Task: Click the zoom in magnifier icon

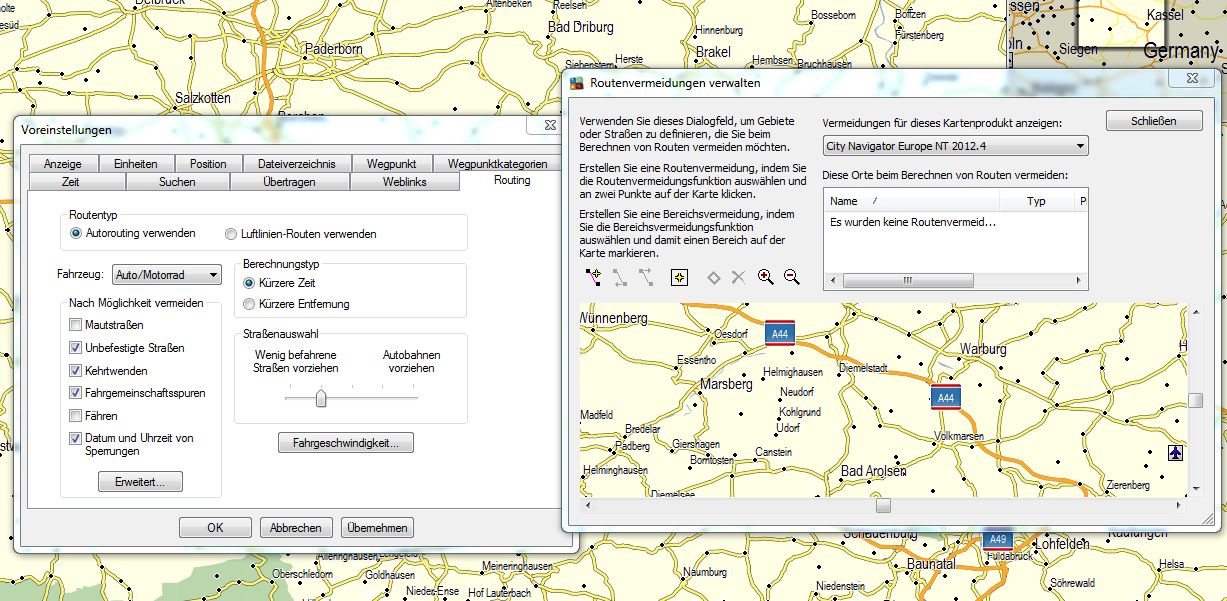Action: (766, 277)
